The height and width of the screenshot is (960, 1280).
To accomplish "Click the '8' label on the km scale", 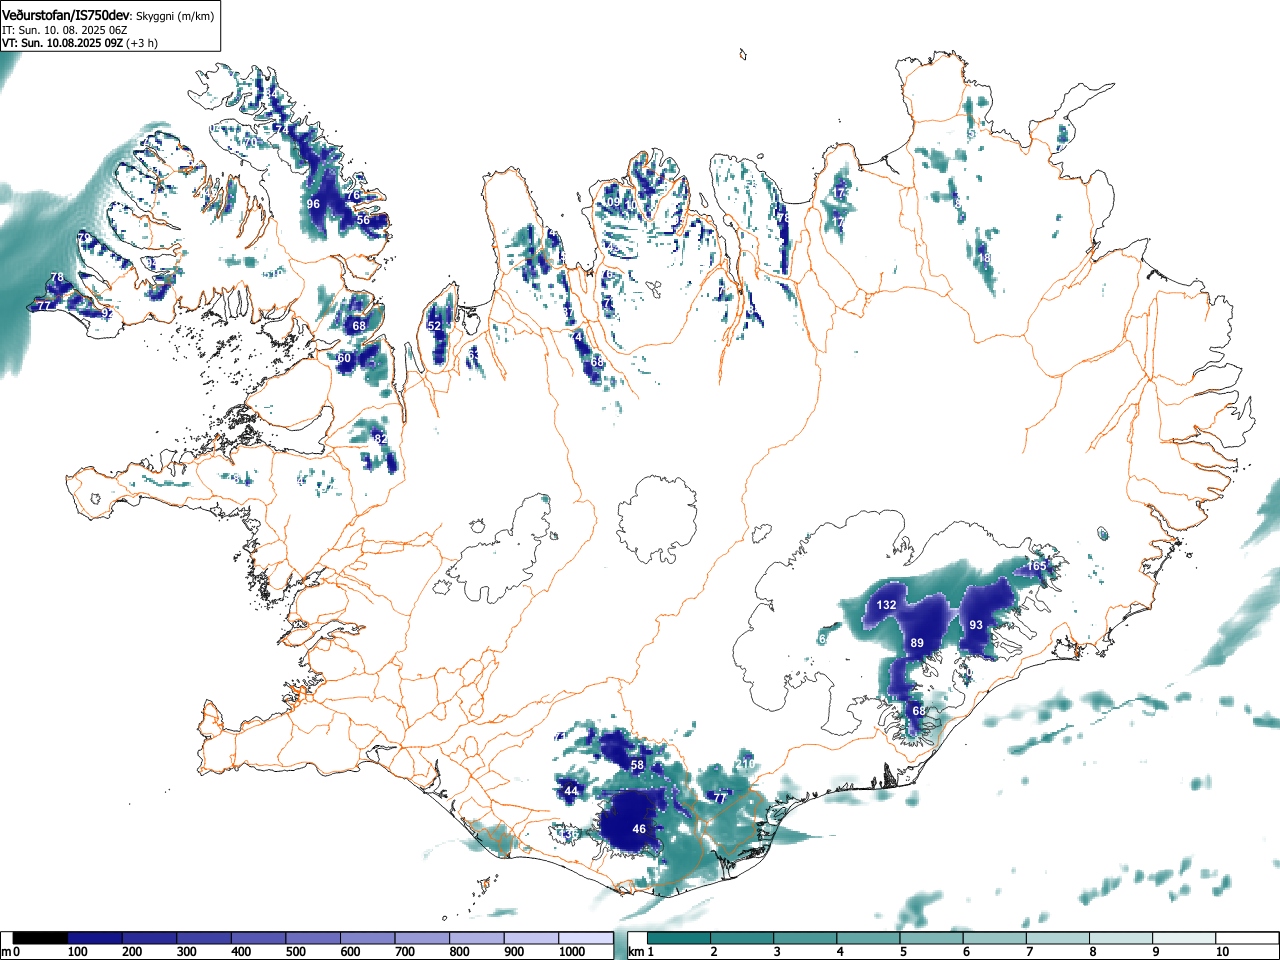I will (x=1093, y=952).
